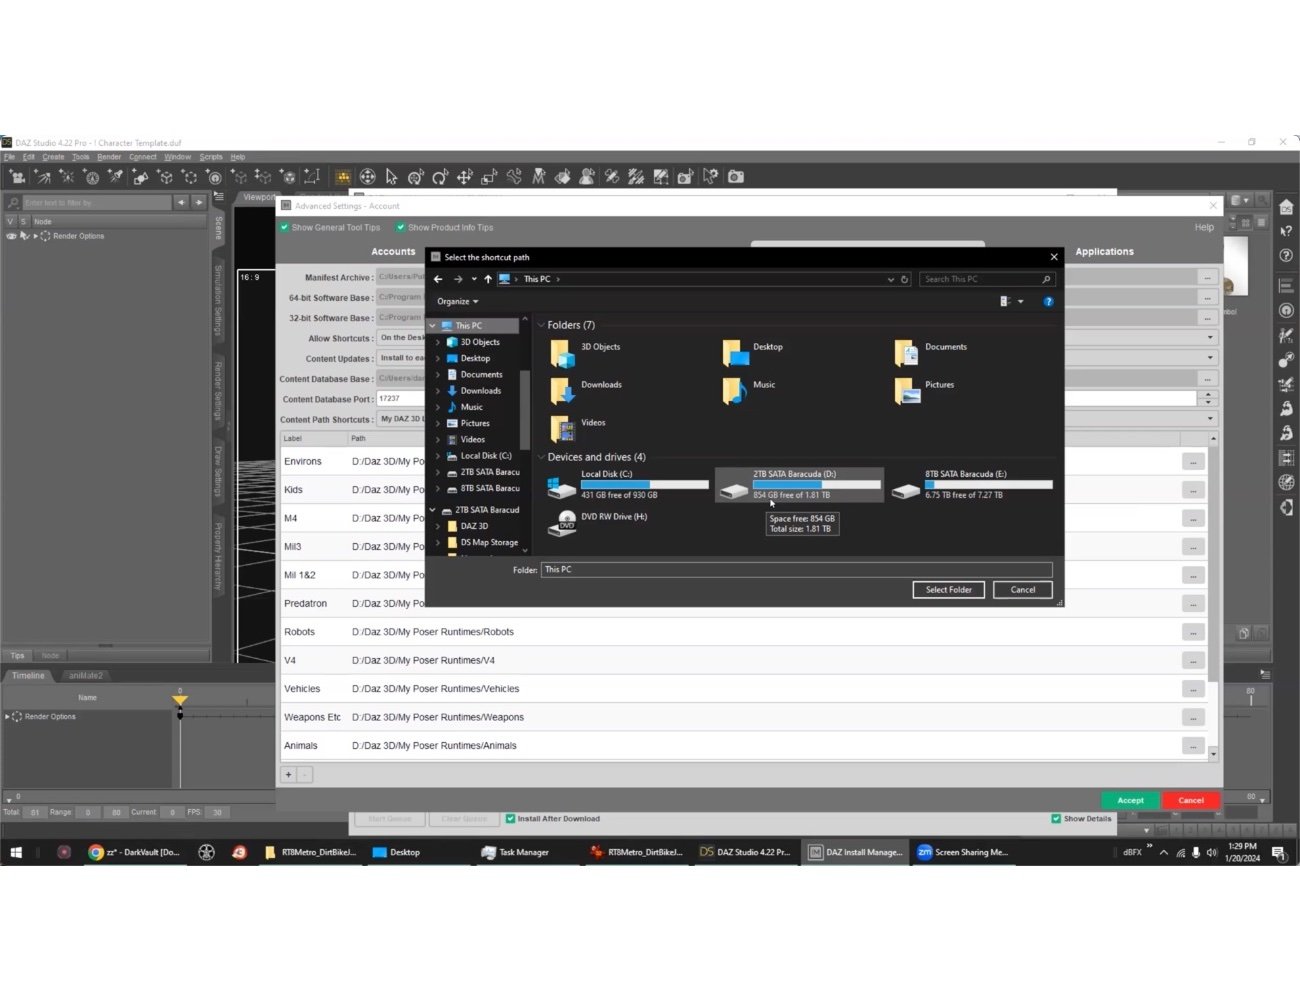Open the render camera icon at toolbar end
This screenshot has height=1000, width=1300.
[736, 176]
